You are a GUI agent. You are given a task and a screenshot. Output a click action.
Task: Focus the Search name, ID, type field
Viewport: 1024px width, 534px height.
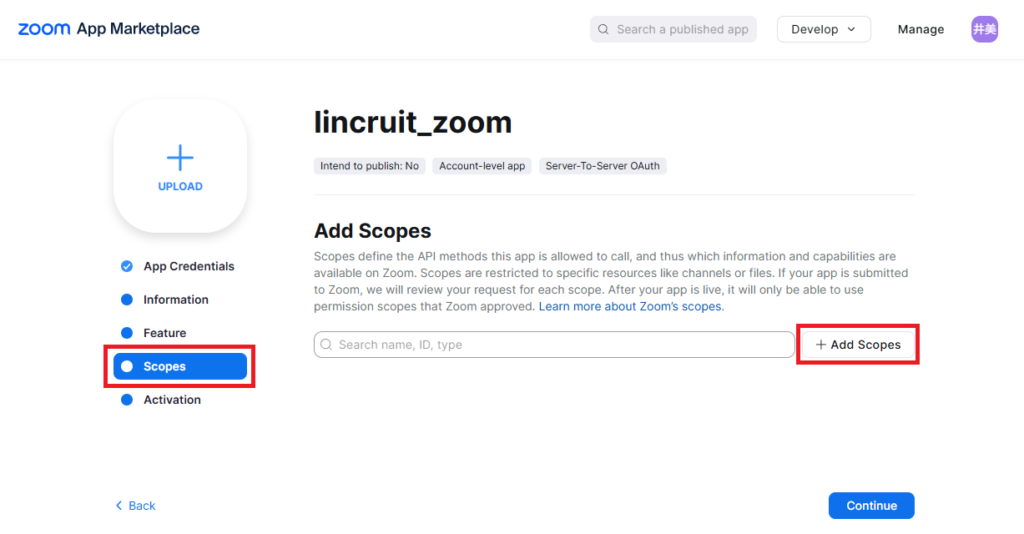(x=560, y=345)
